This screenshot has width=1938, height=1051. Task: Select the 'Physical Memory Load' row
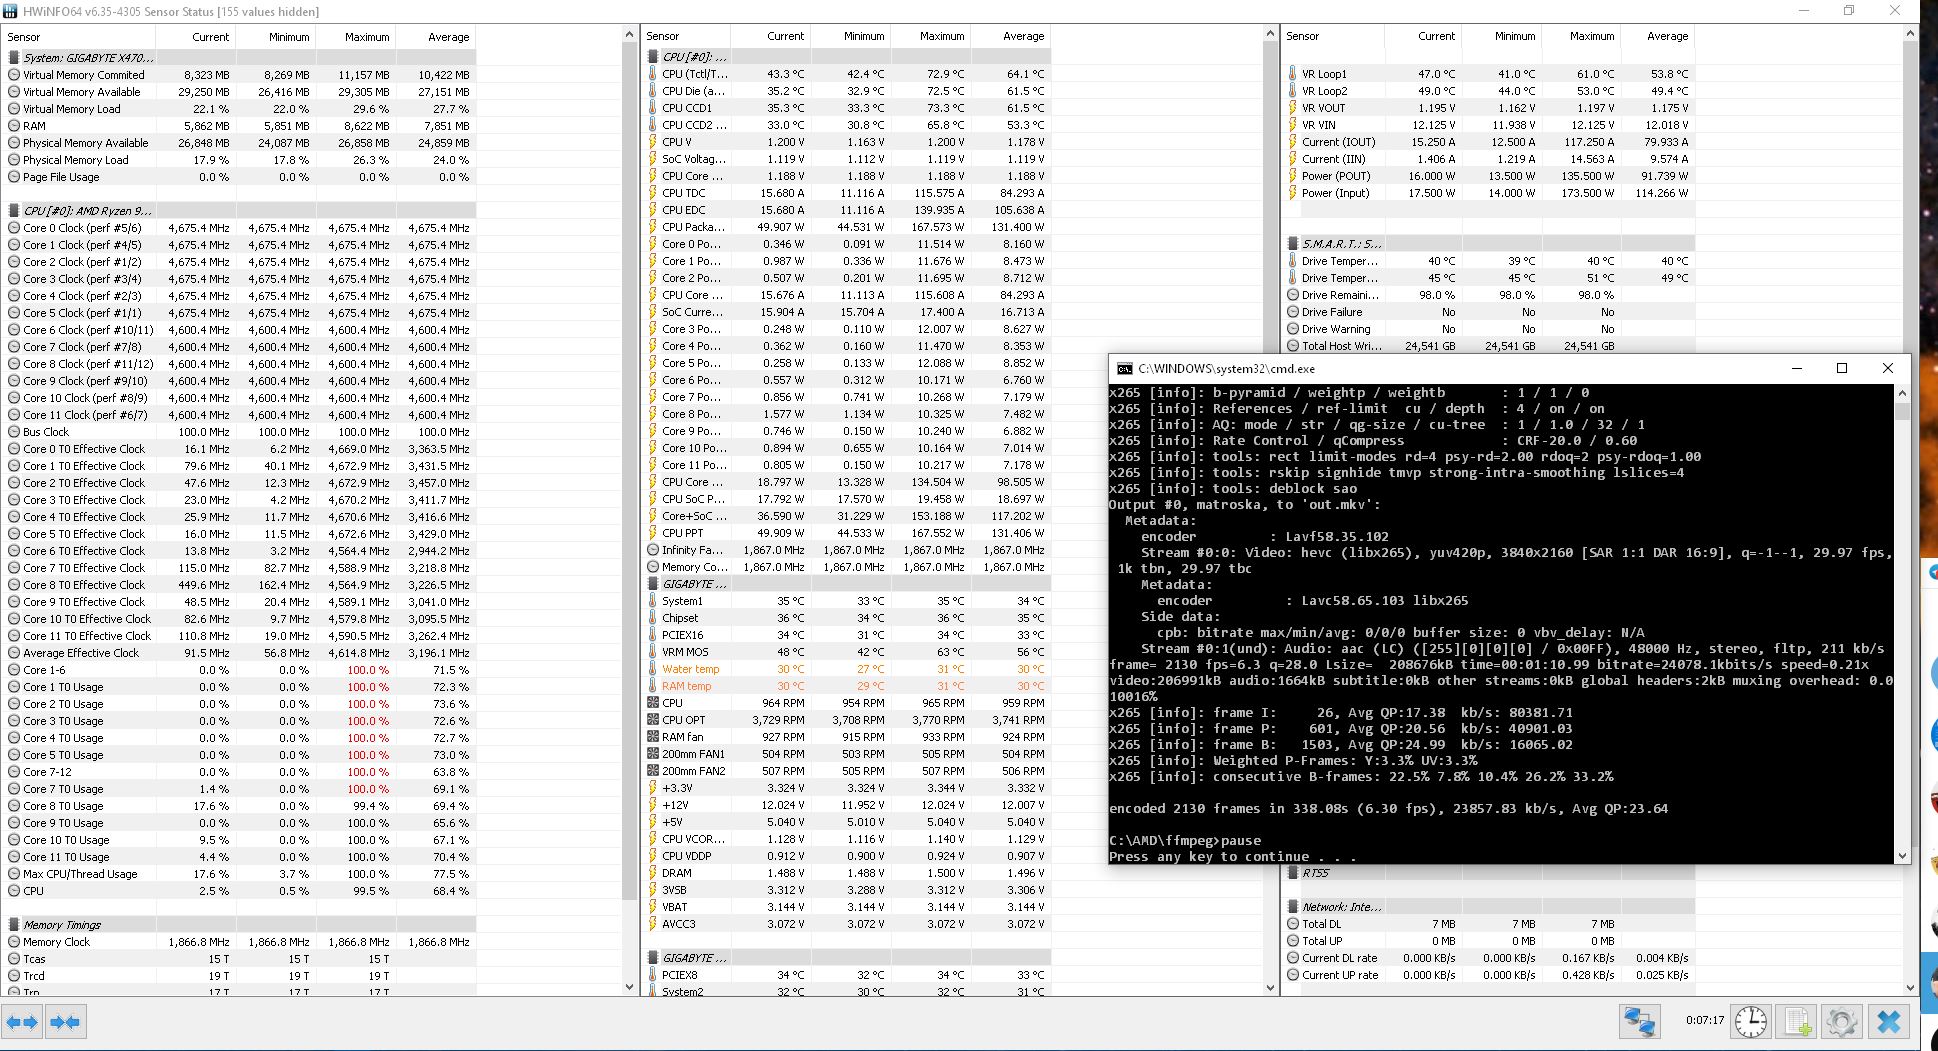pos(240,160)
